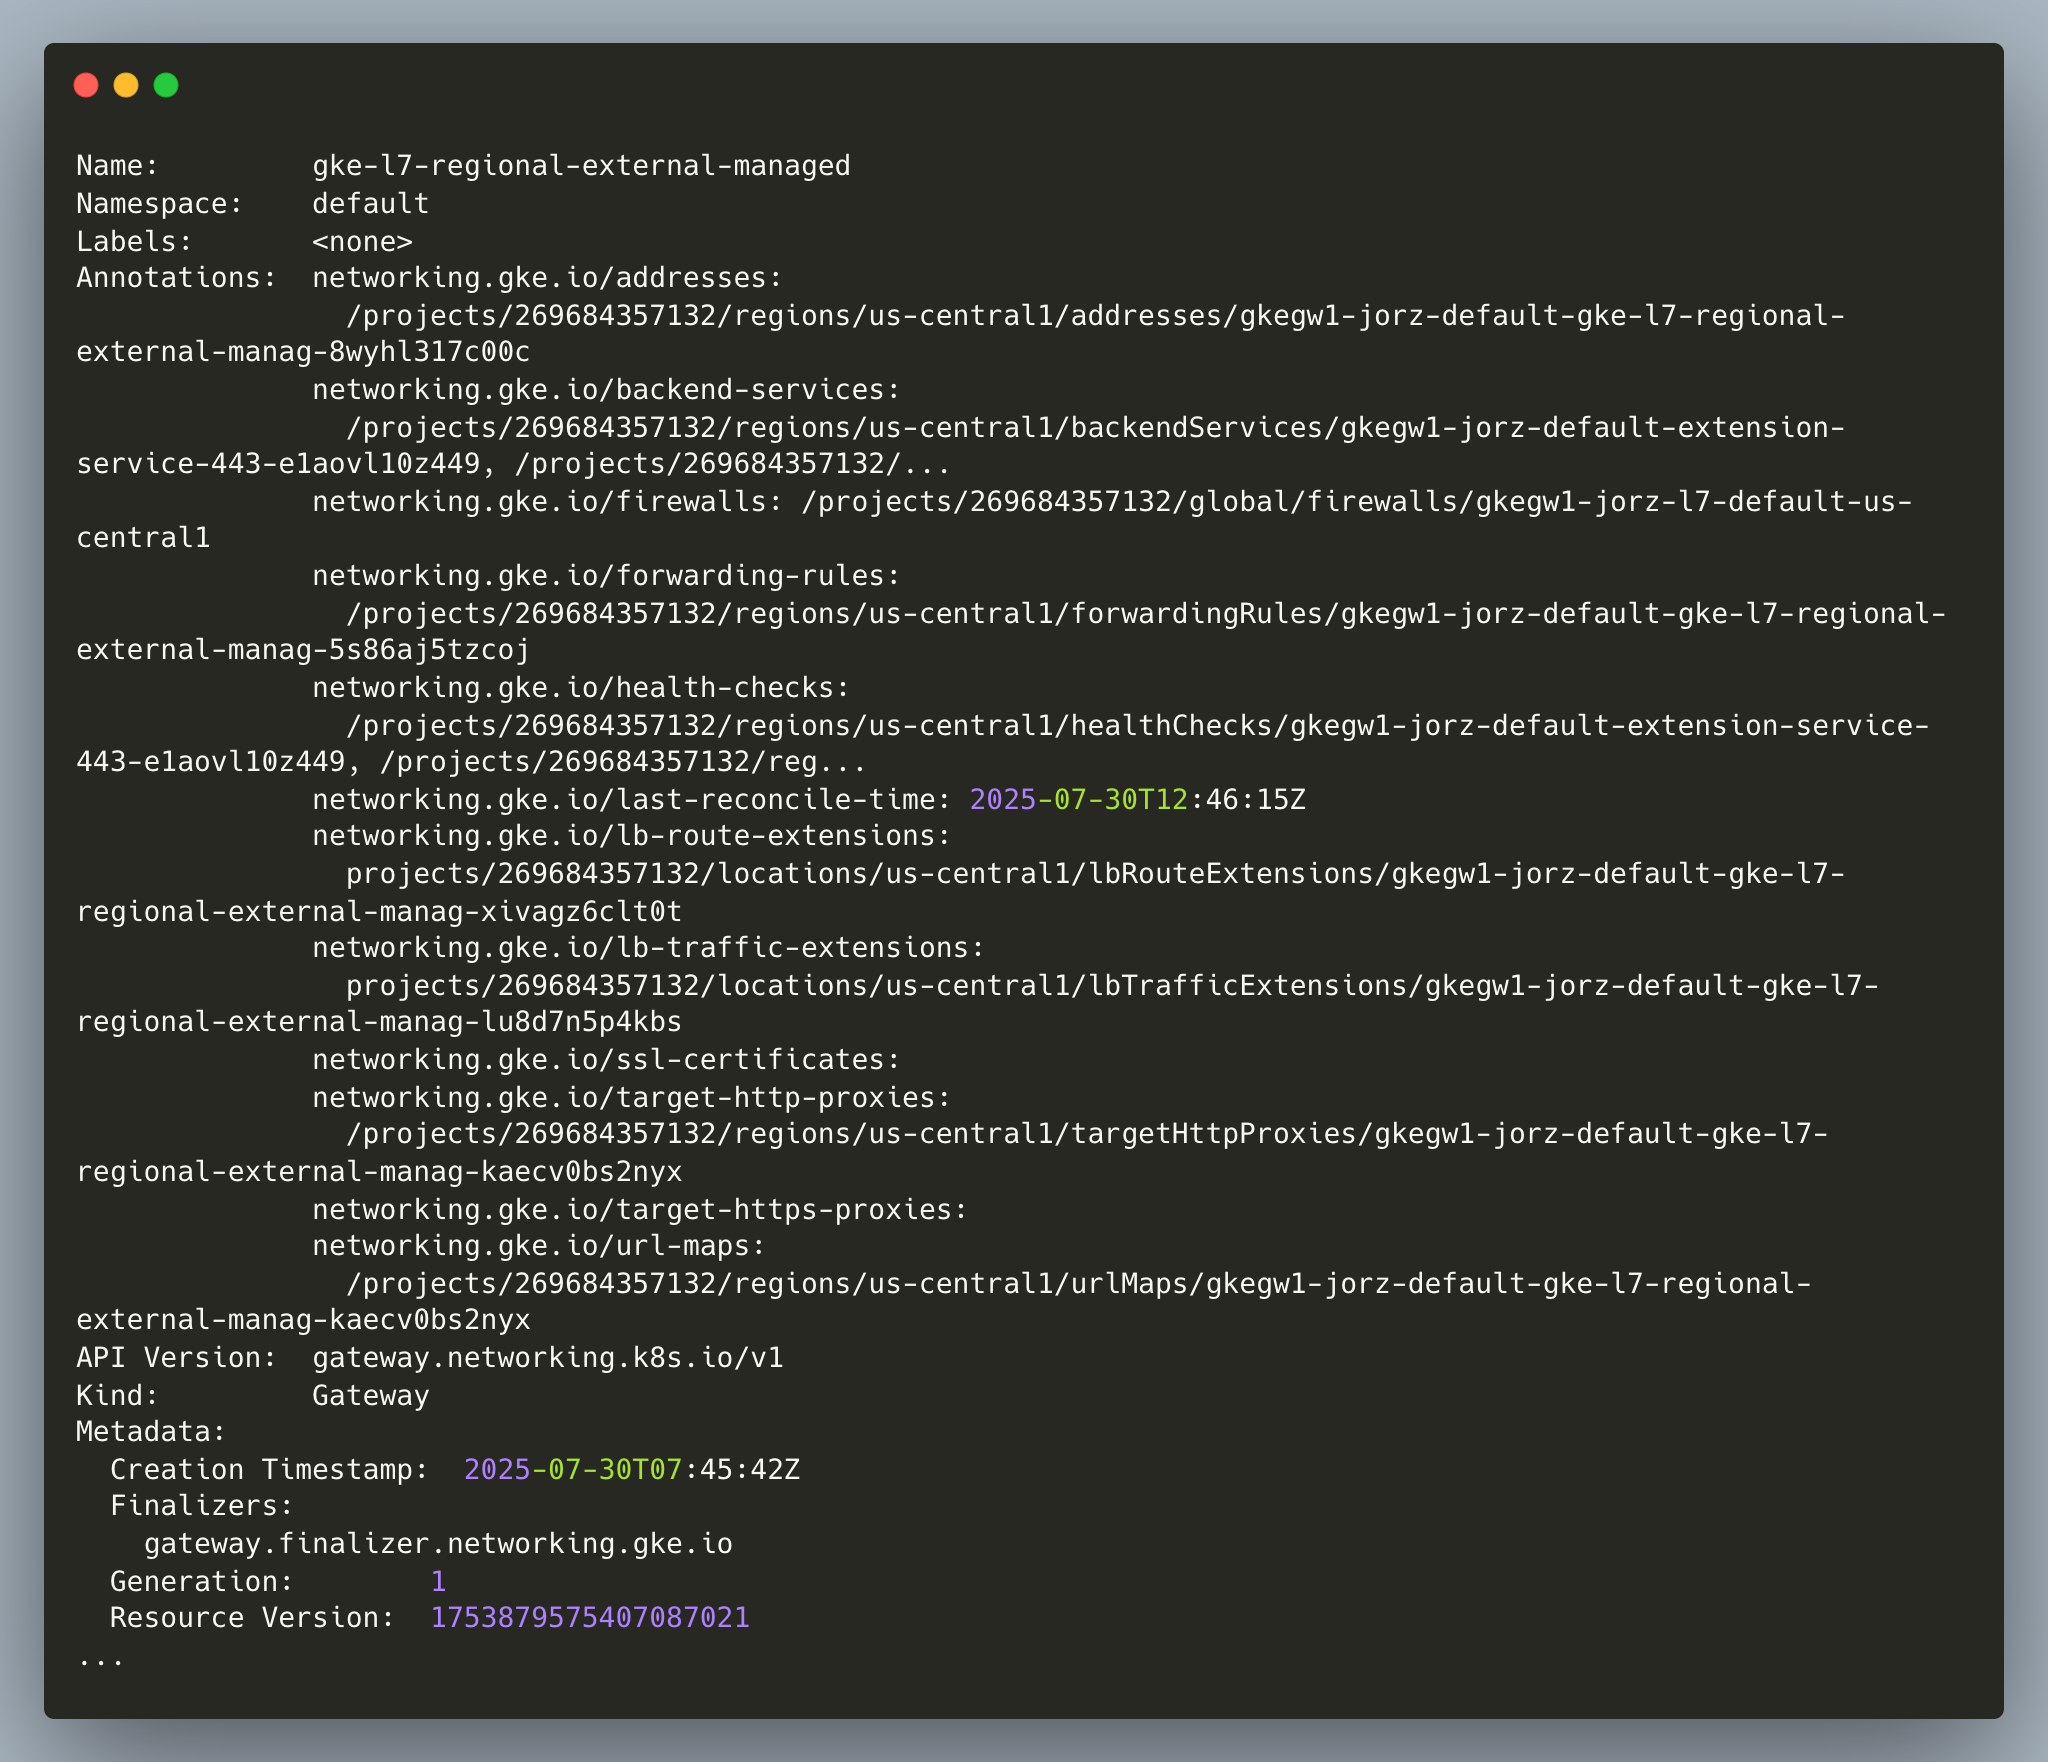
Task: Click the networking.gke.io/lb-traffic-extensions annotation key
Action: [648, 948]
